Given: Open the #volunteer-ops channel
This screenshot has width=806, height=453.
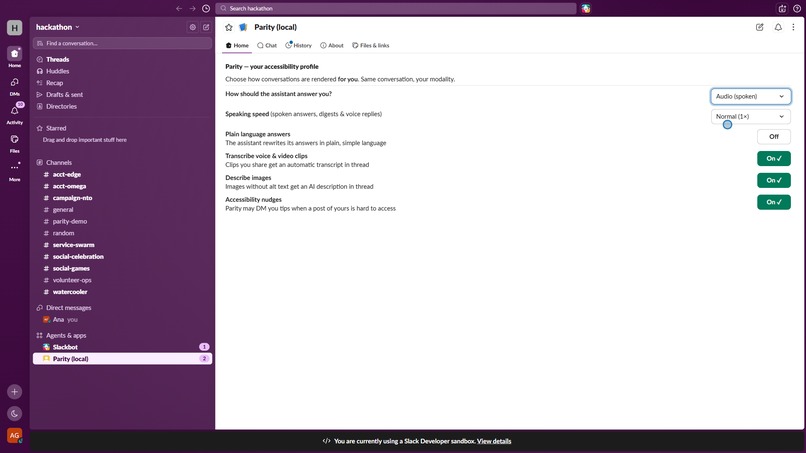Looking at the screenshot, I should pos(122,280).
